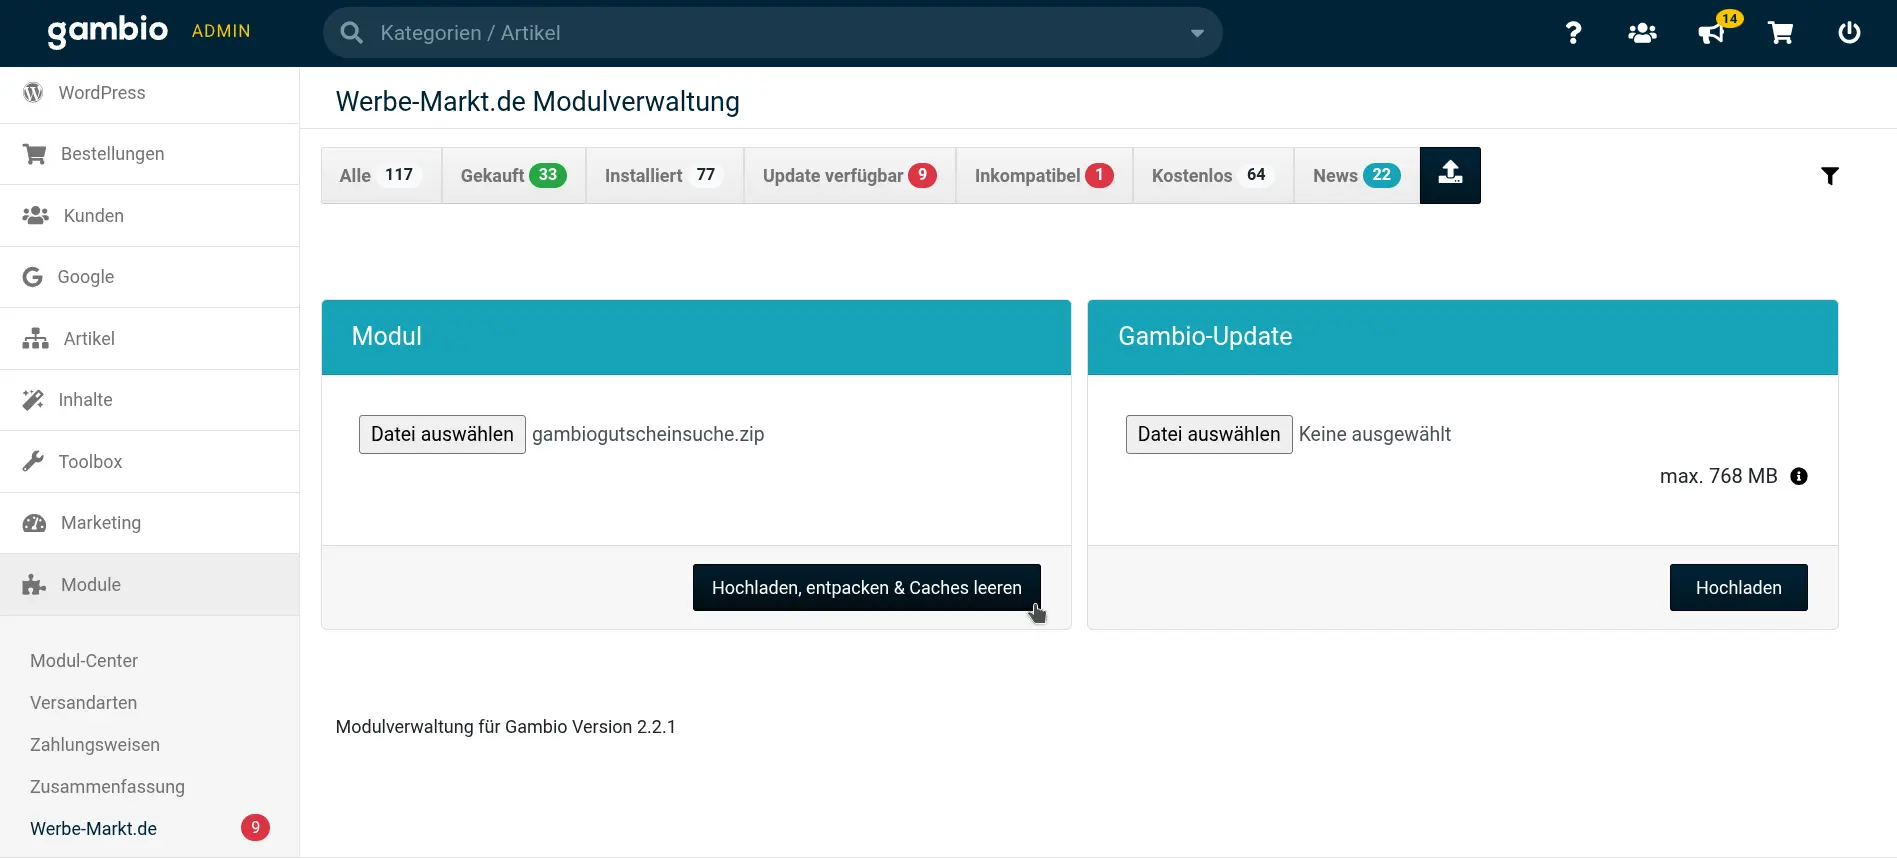Click the upload icon tab

1450,175
